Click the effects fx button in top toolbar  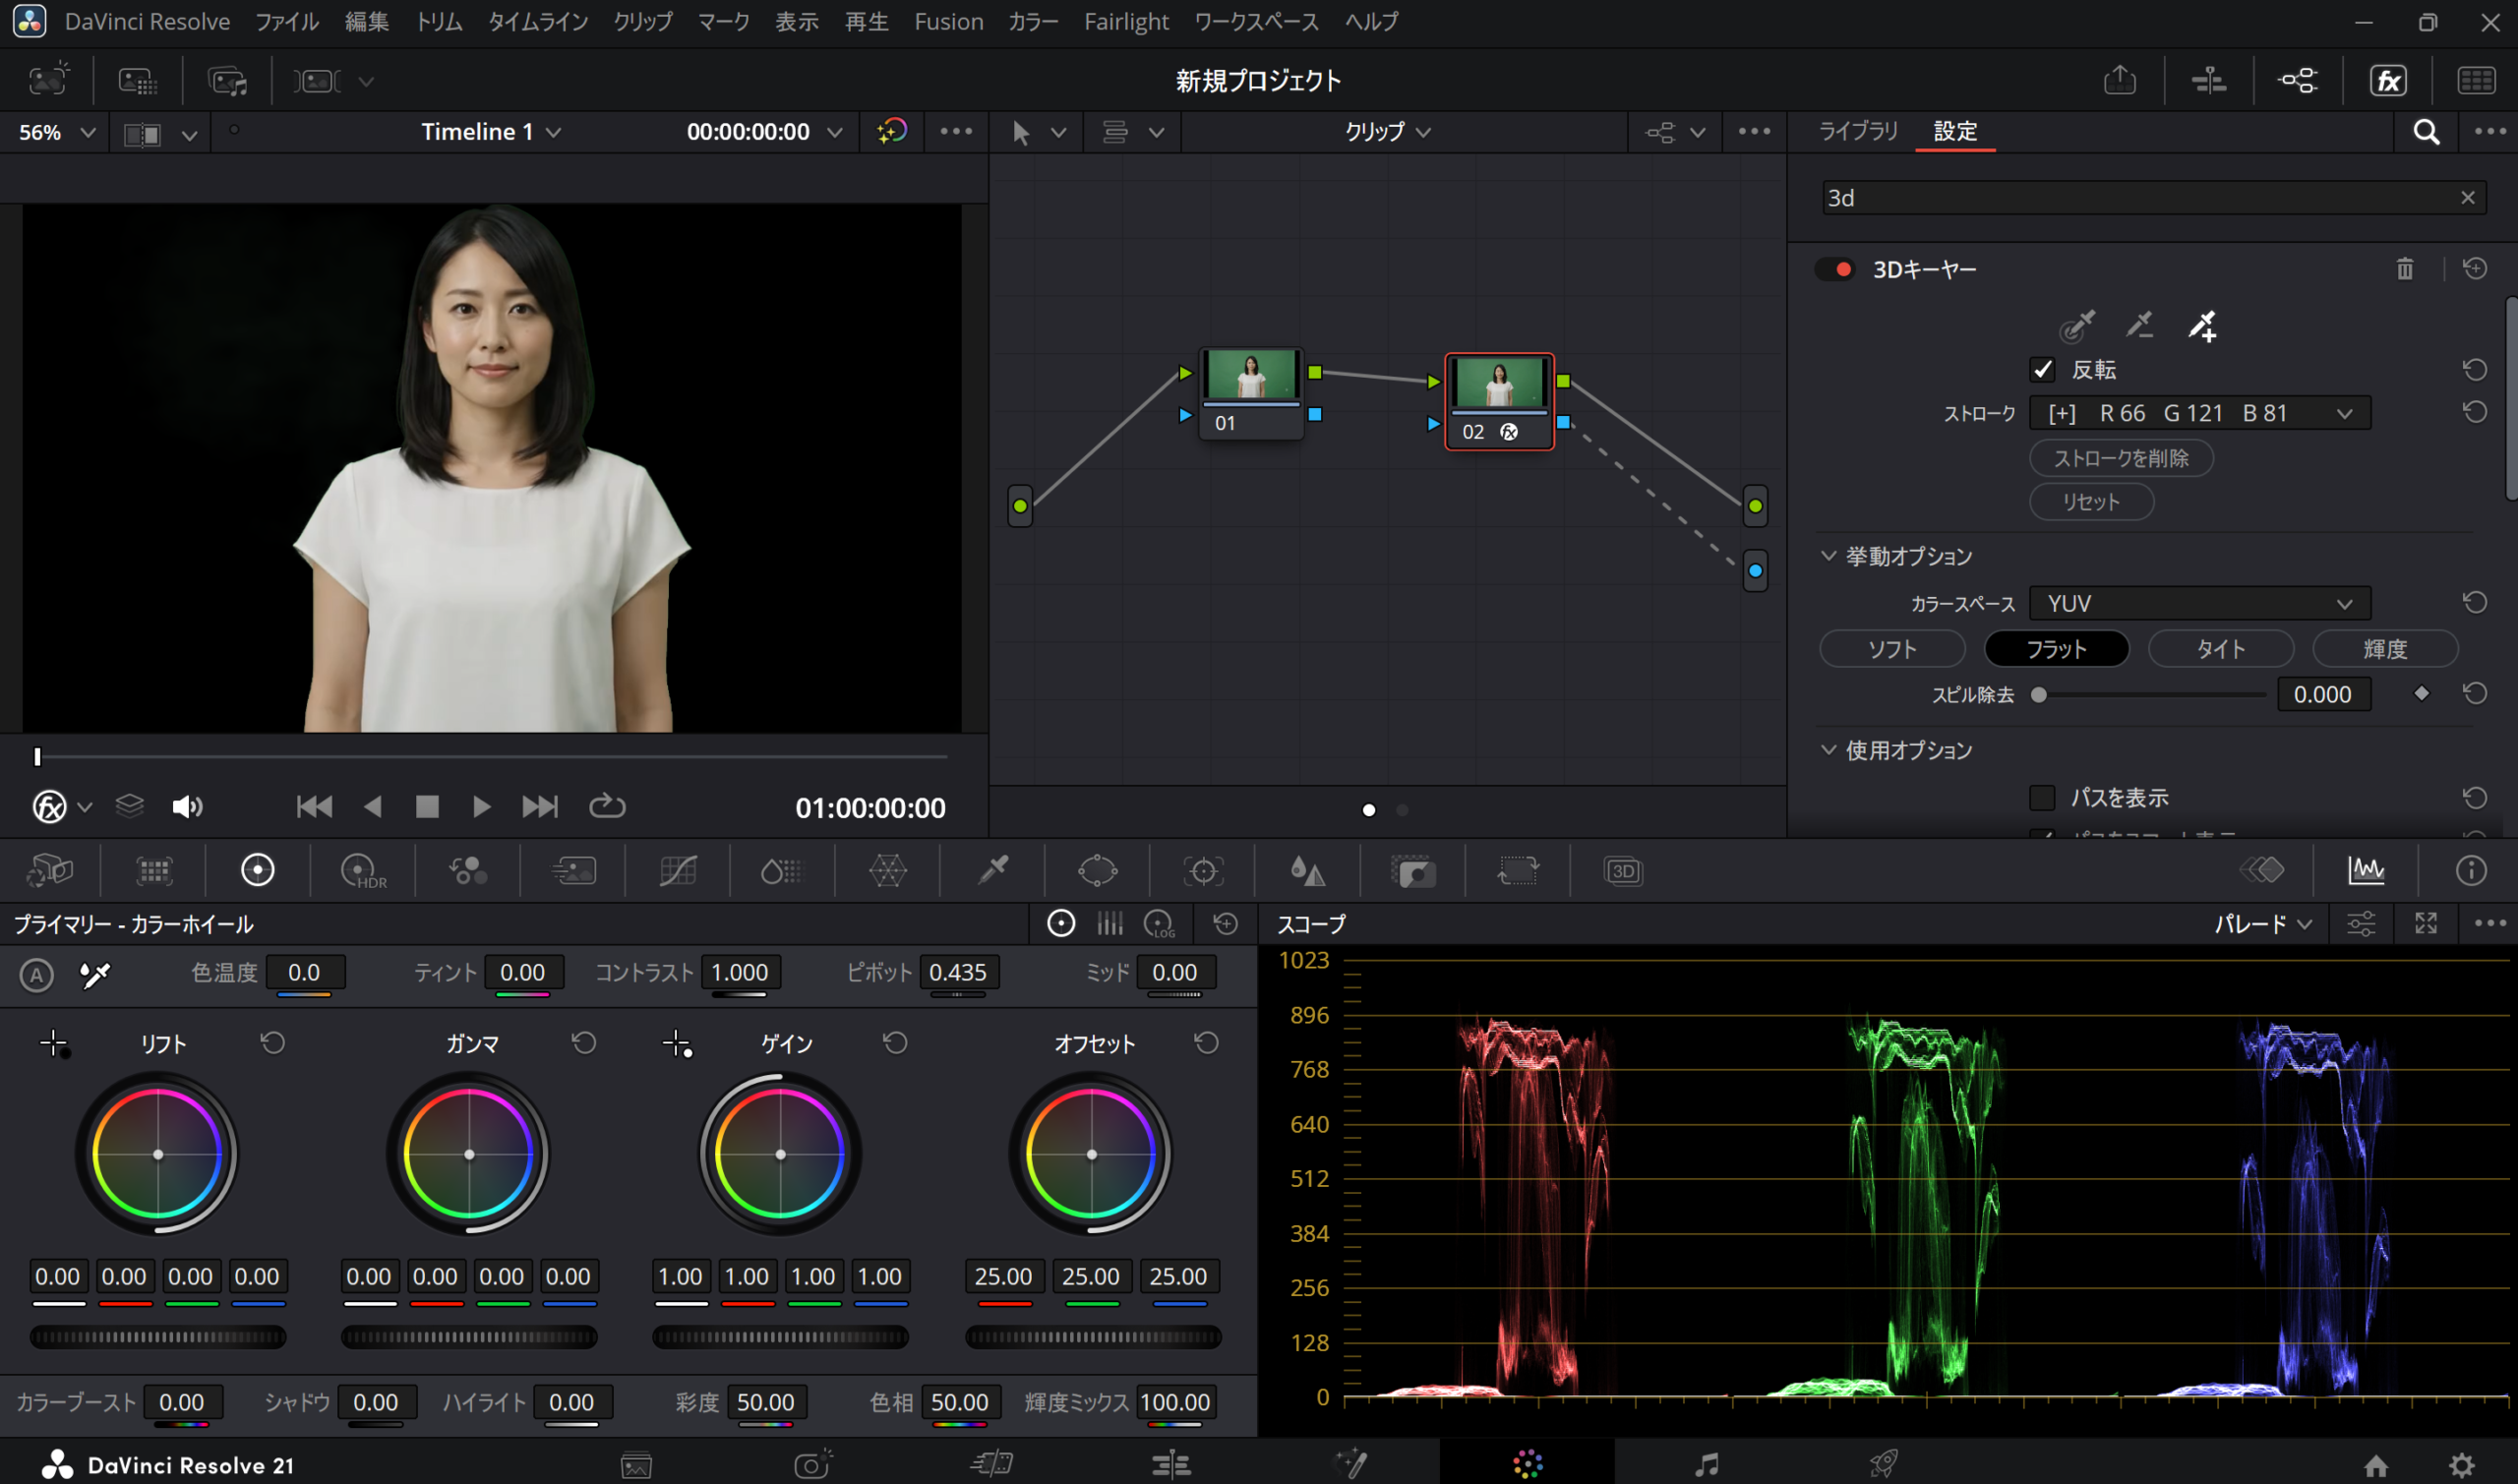click(2388, 81)
